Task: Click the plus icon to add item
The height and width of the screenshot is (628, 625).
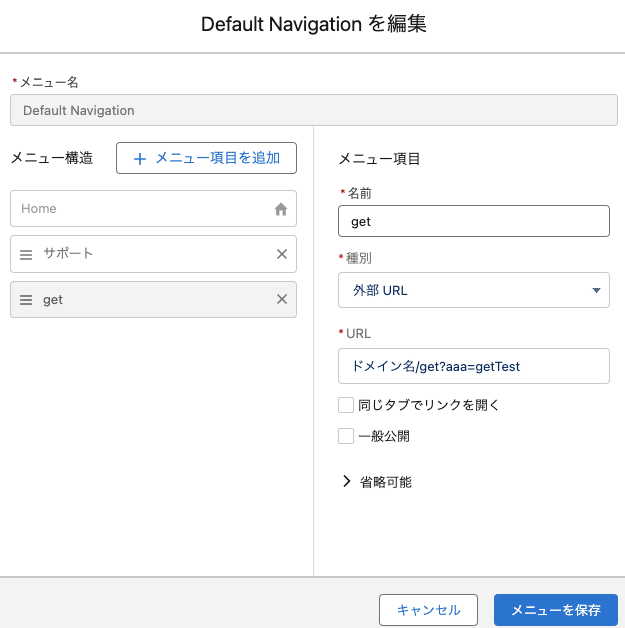Action: pos(140,158)
